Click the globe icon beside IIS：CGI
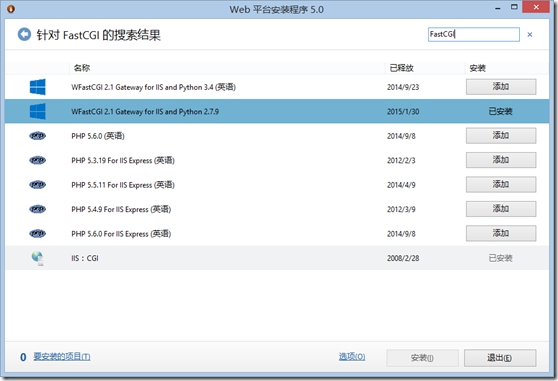This screenshot has height=381, width=558. [x=37, y=258]
